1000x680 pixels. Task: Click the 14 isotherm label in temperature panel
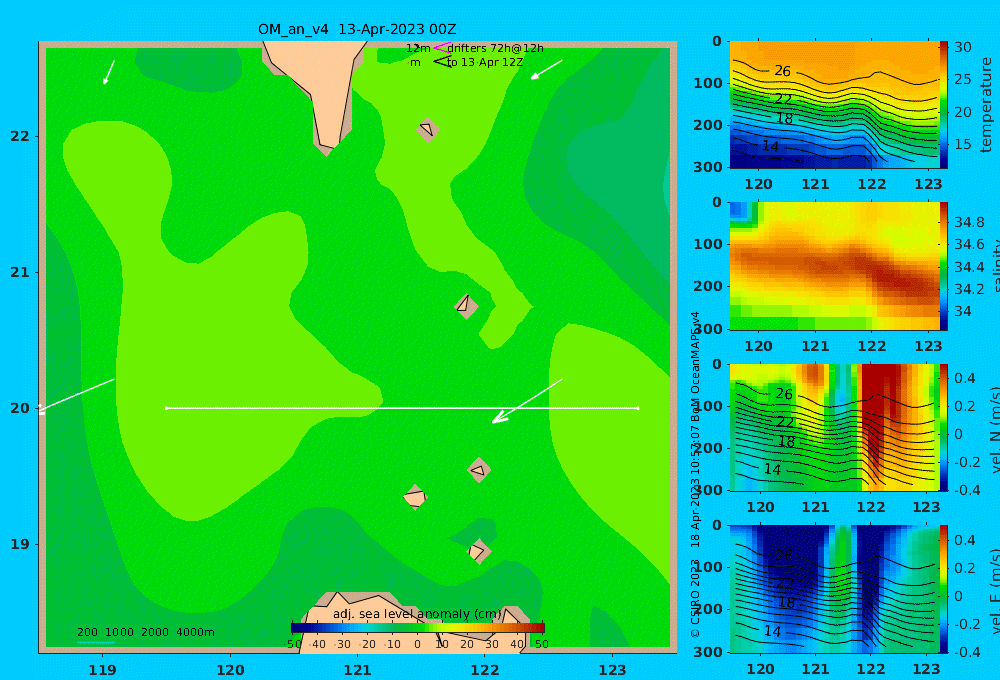click(770, 146)
